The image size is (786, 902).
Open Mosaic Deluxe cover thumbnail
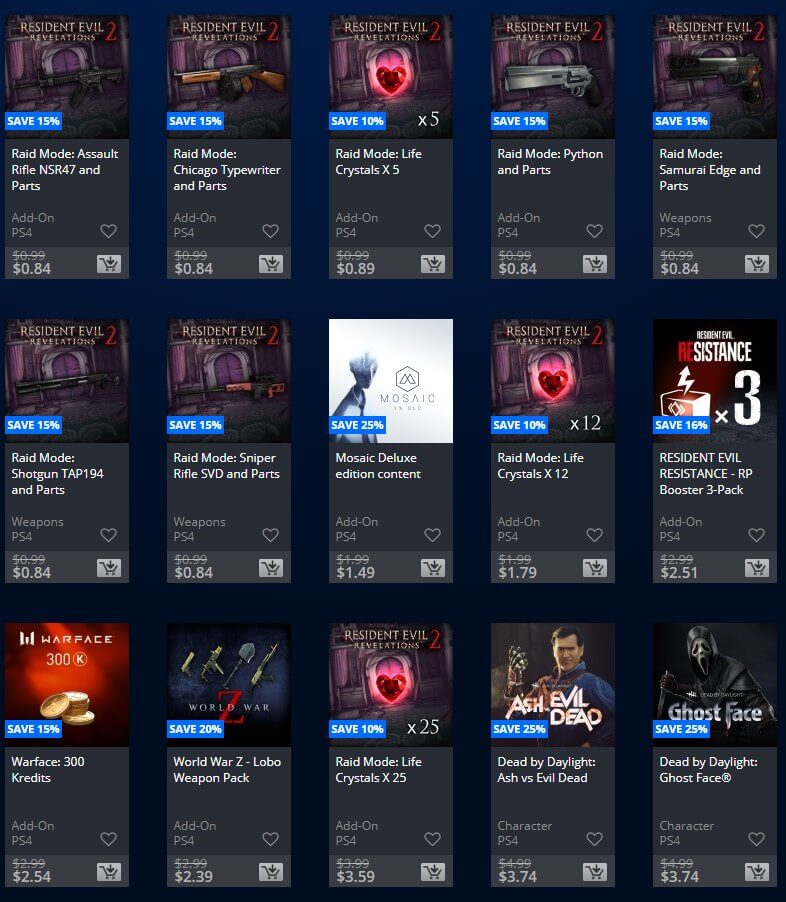pyautogui.click(x=391, y=381)
